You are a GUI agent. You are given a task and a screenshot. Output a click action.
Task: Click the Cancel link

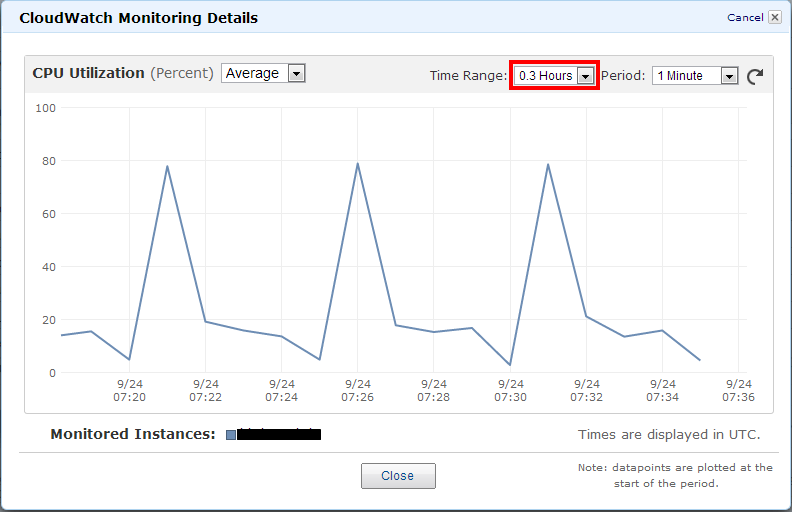pos(745,18)
